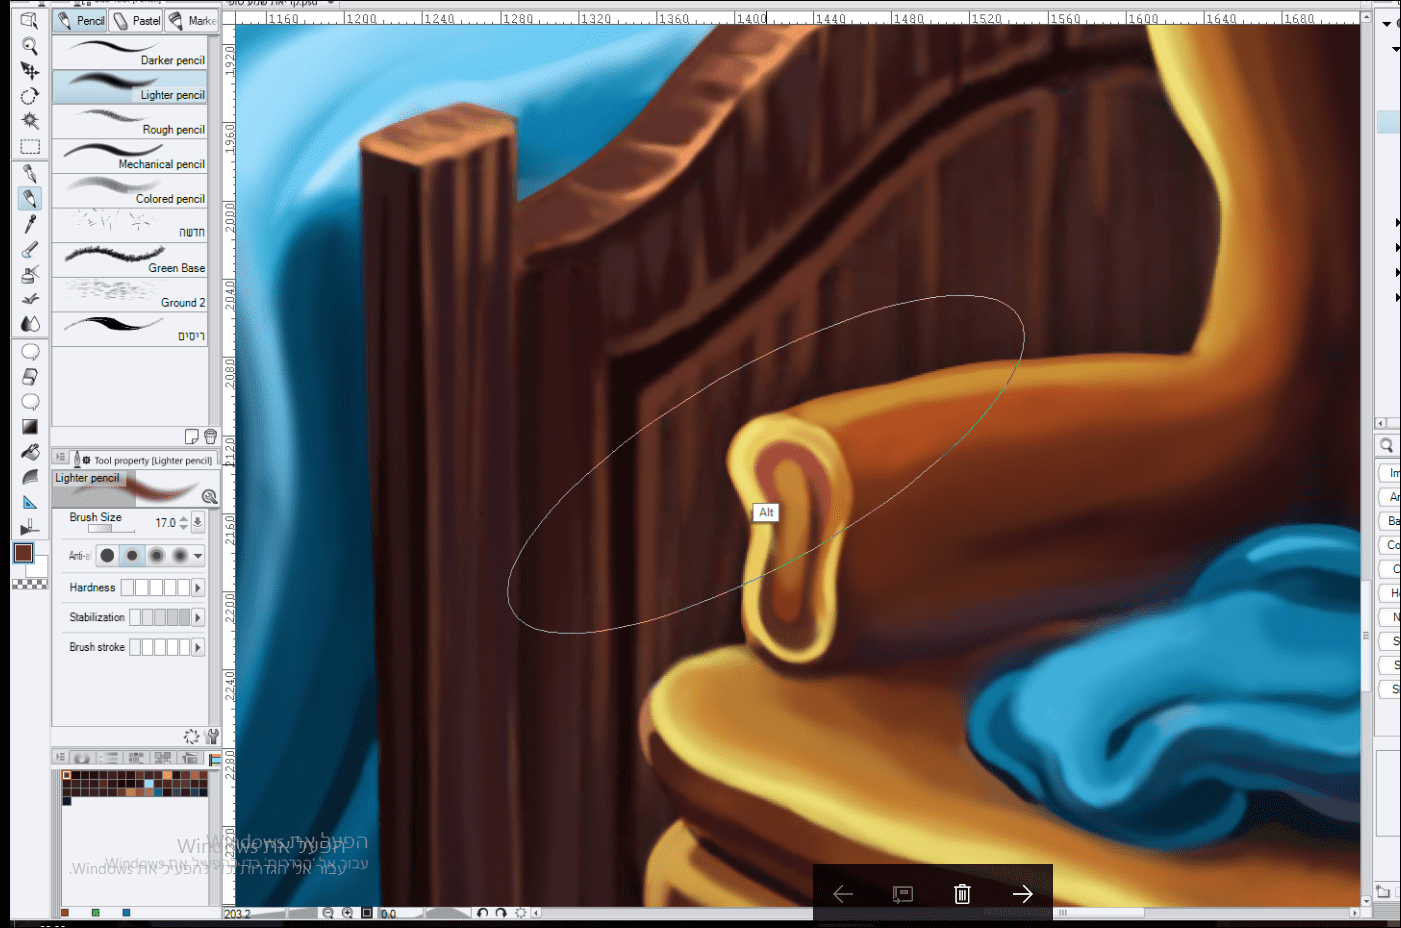Select the Fill bucket tool
The height and width of the screenshot is (928, 1401).
tap(30, 452)
